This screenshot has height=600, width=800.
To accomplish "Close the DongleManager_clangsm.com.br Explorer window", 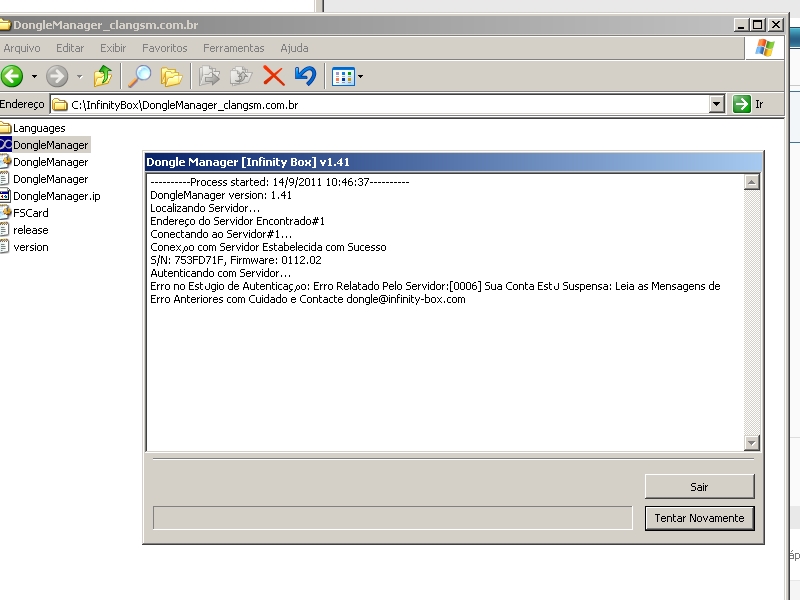I will pyautogui.click(x=776, y=24).
